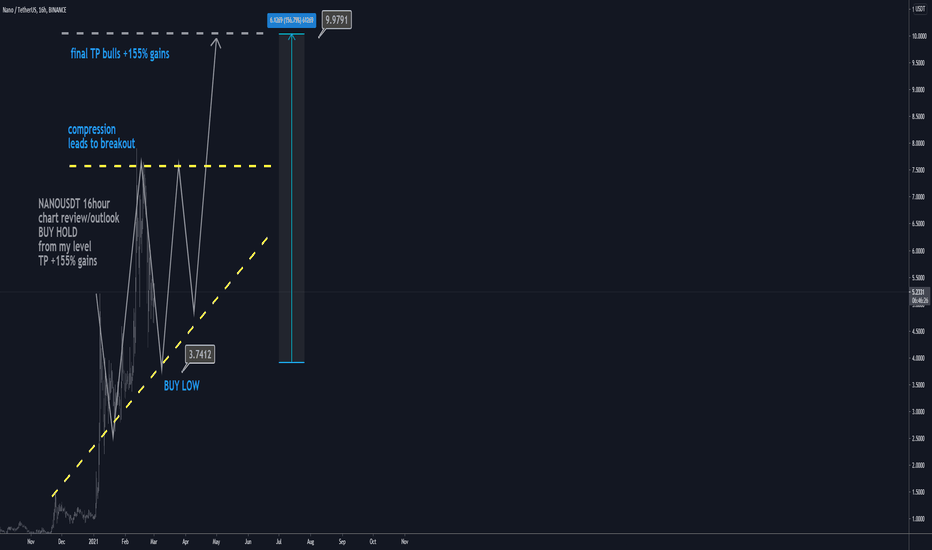Click the May label on time axis
Image resolution: width=932 pixels, height=550 pixels.
(216, 542)
